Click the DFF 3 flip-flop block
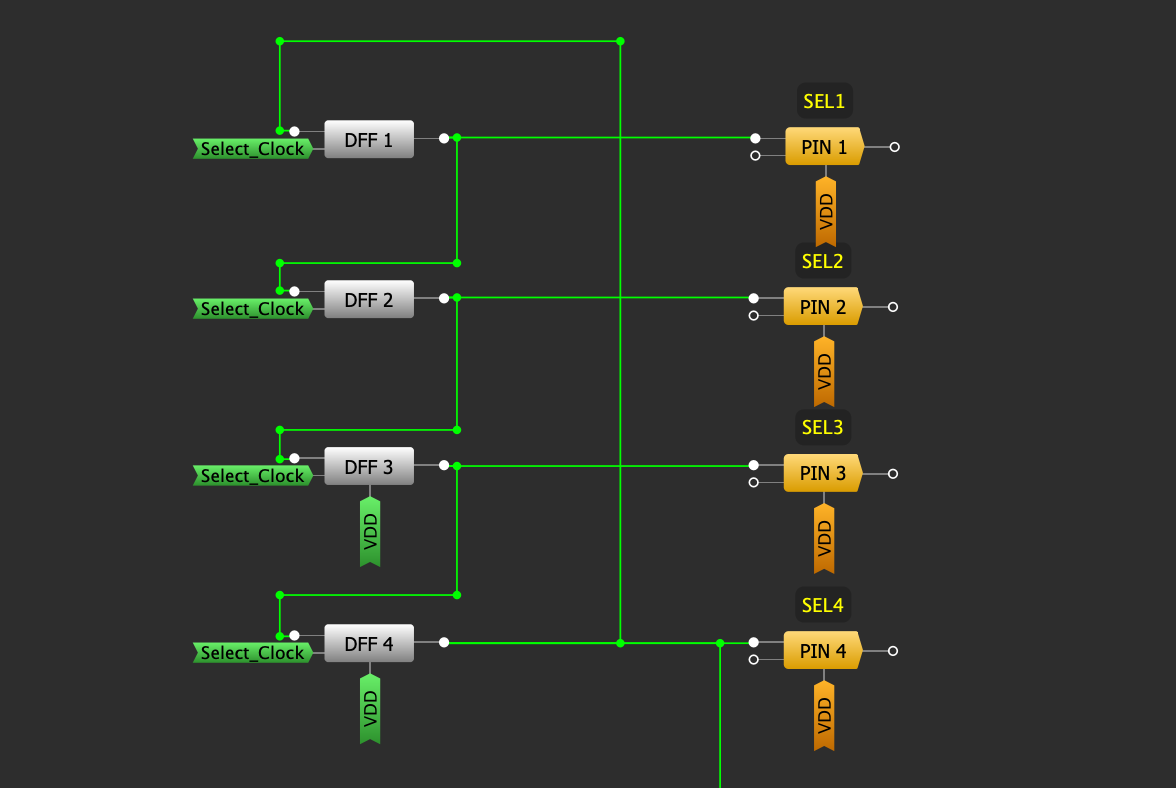 pos(368,467)
